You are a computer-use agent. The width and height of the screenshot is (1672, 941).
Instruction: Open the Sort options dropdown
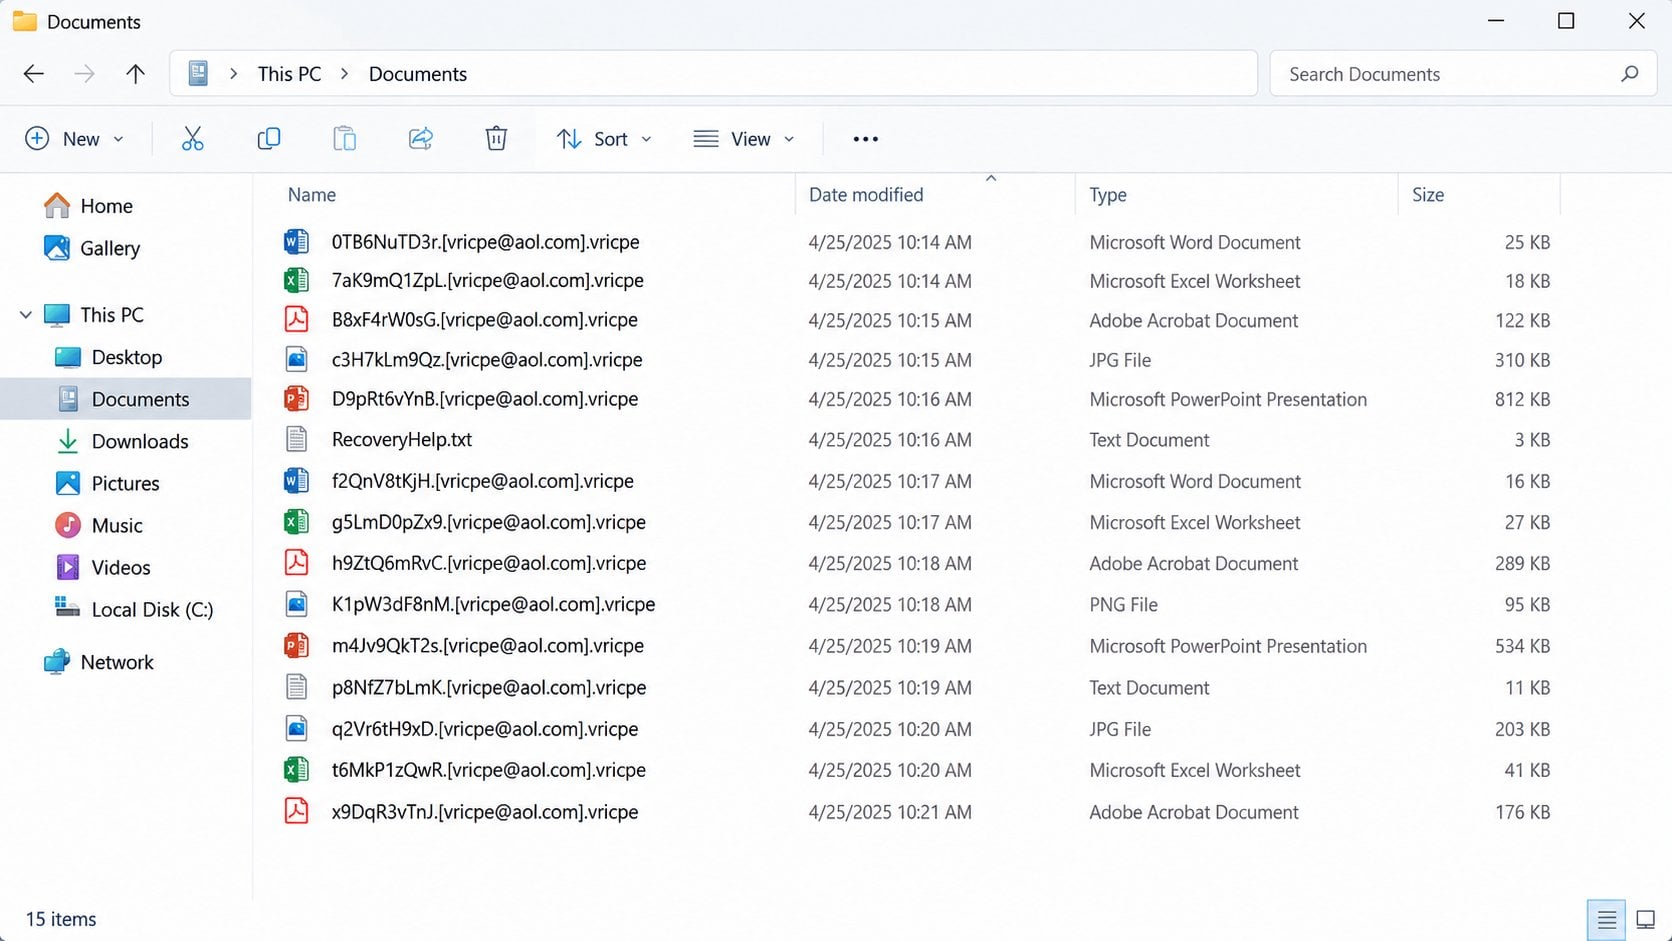604,139
